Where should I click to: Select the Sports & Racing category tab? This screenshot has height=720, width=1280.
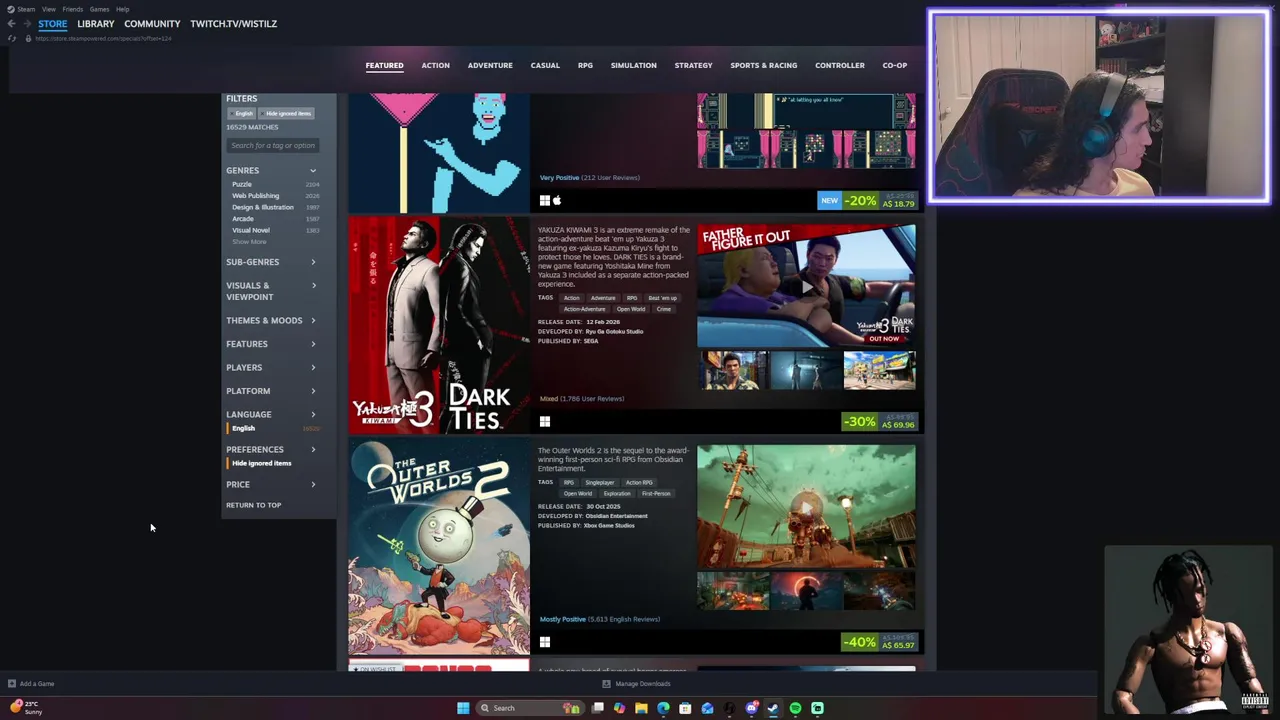763,65
